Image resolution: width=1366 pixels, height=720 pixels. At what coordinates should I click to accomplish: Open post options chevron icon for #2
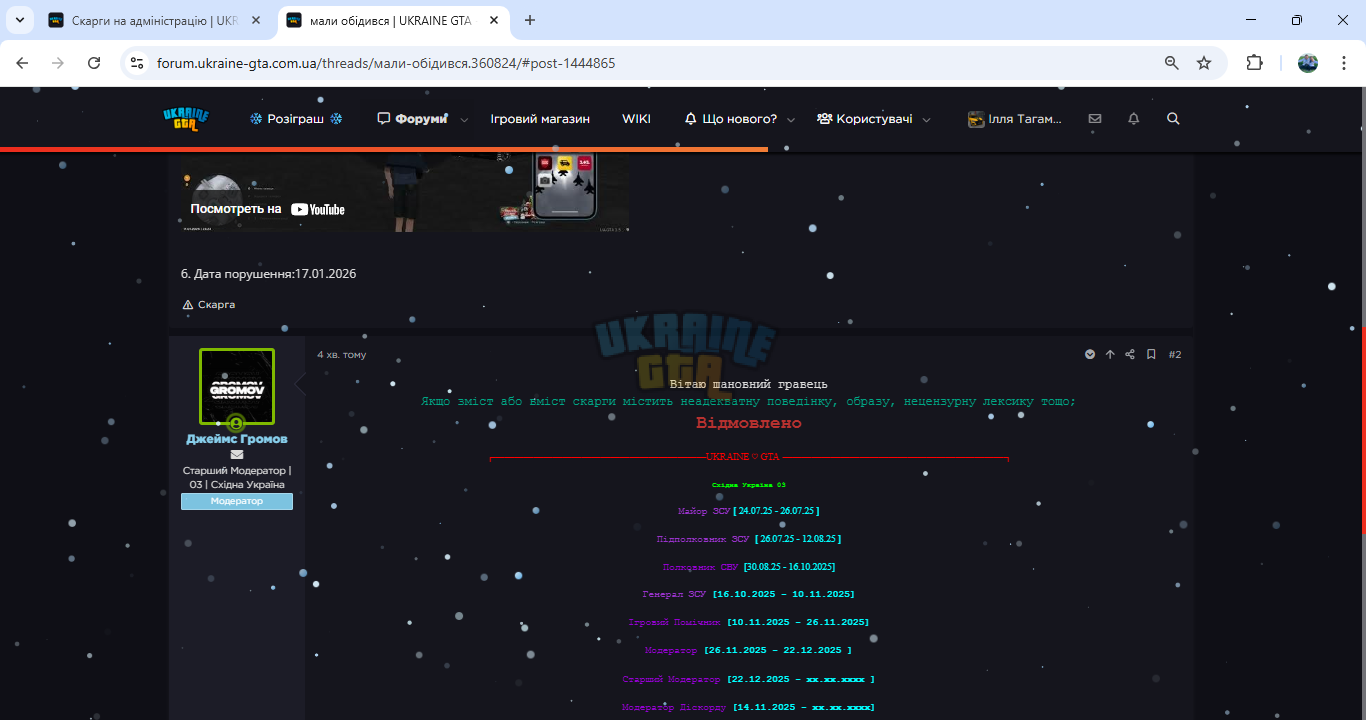(1090, 354)
